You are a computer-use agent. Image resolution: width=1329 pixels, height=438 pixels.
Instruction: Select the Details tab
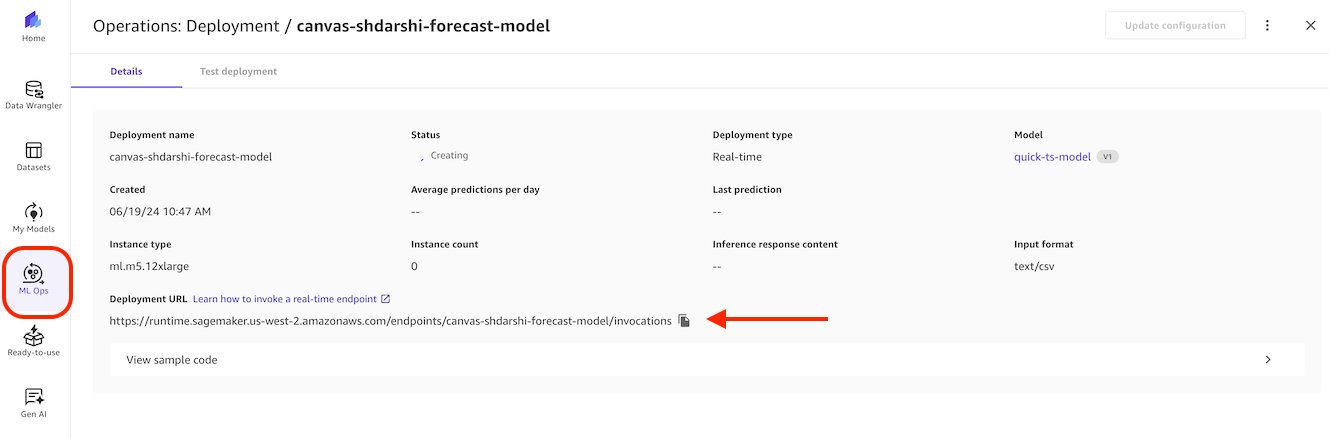click(x=126, y=72)
